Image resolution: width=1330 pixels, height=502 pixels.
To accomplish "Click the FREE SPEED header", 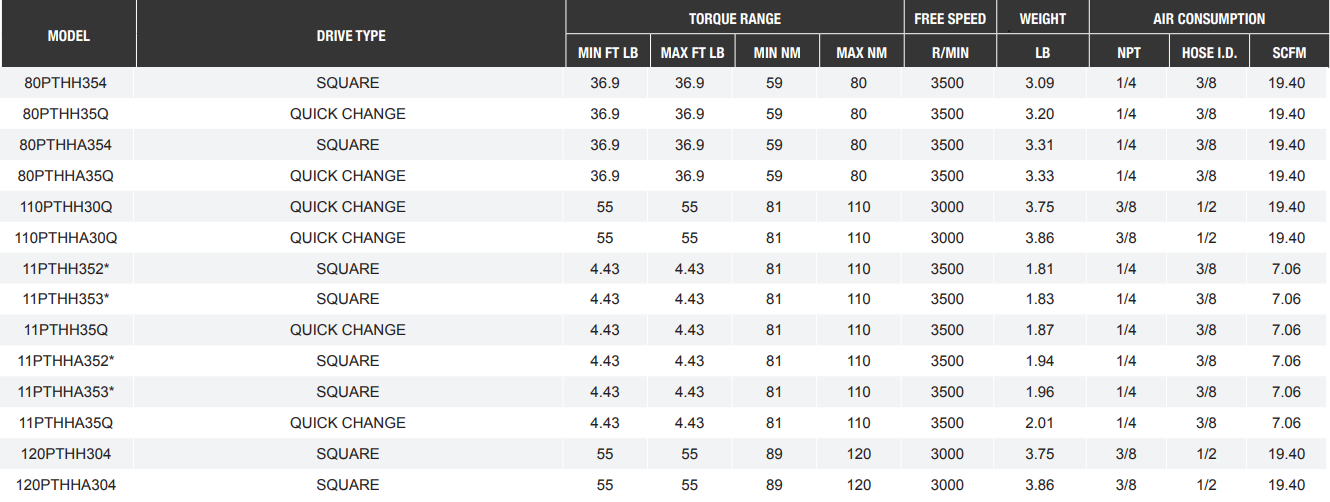I will click(950, 18).
